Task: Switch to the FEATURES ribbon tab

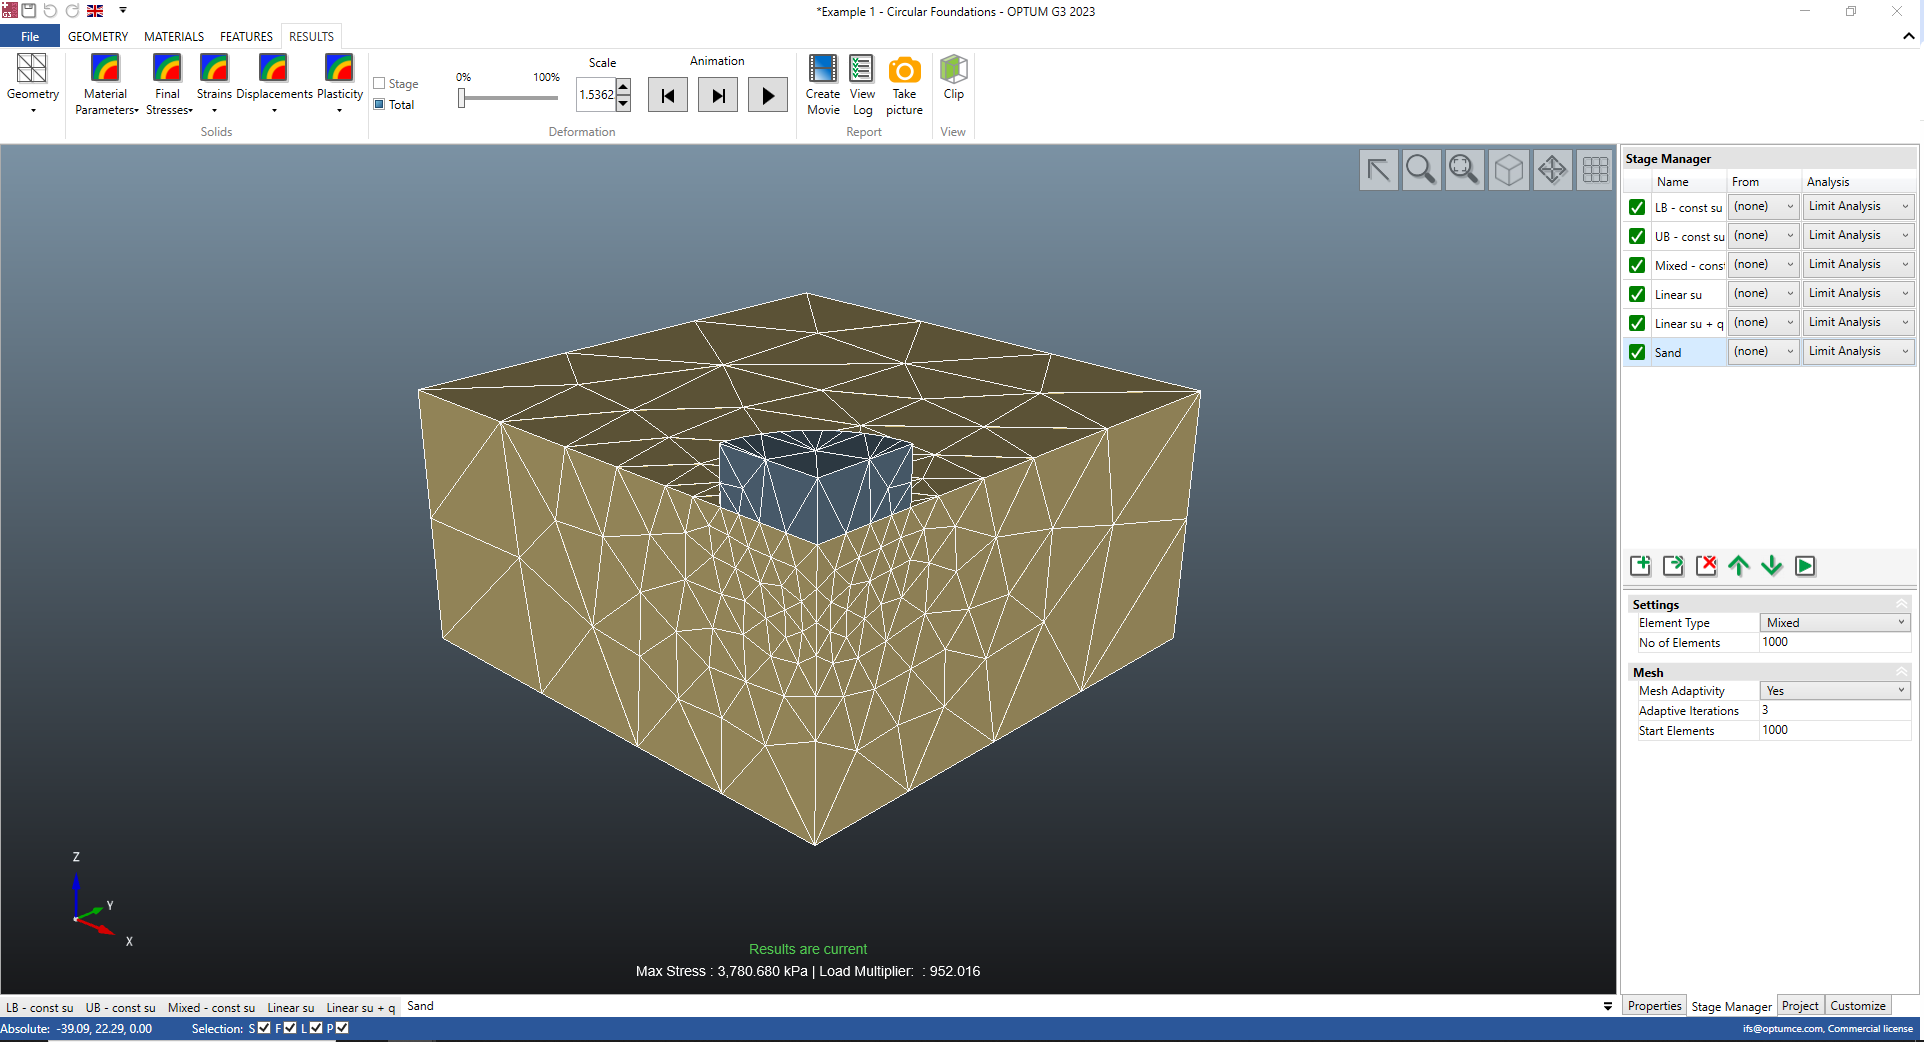Action: tap(246, 37)
